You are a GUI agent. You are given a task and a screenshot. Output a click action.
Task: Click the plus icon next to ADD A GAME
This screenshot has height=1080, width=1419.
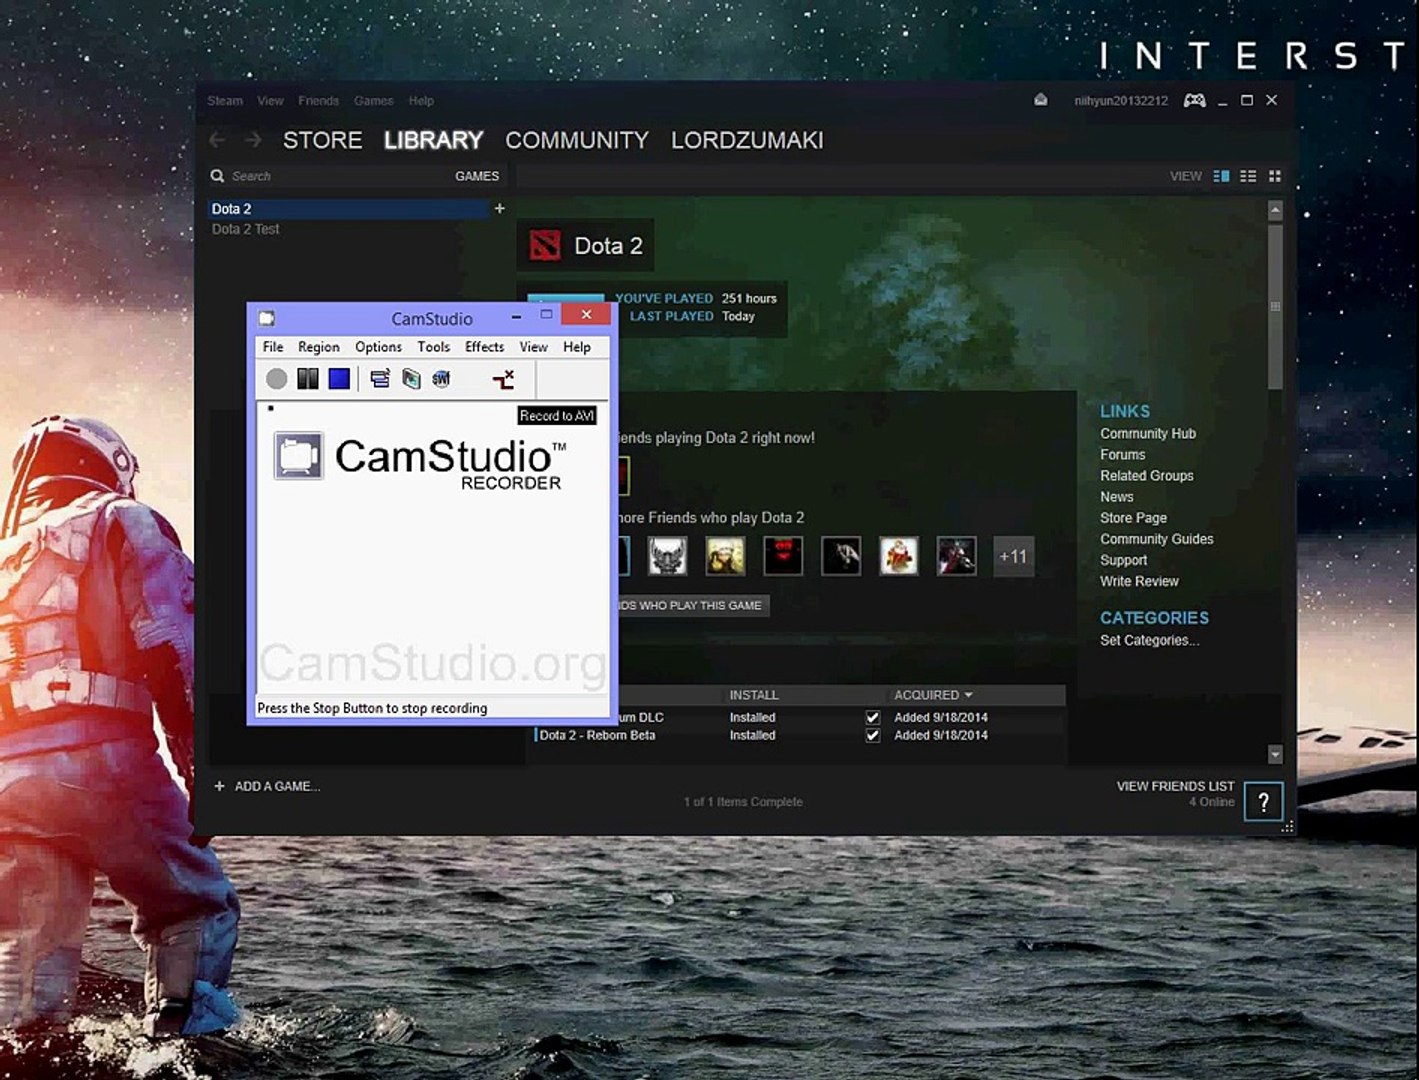(x=220, y=786)
